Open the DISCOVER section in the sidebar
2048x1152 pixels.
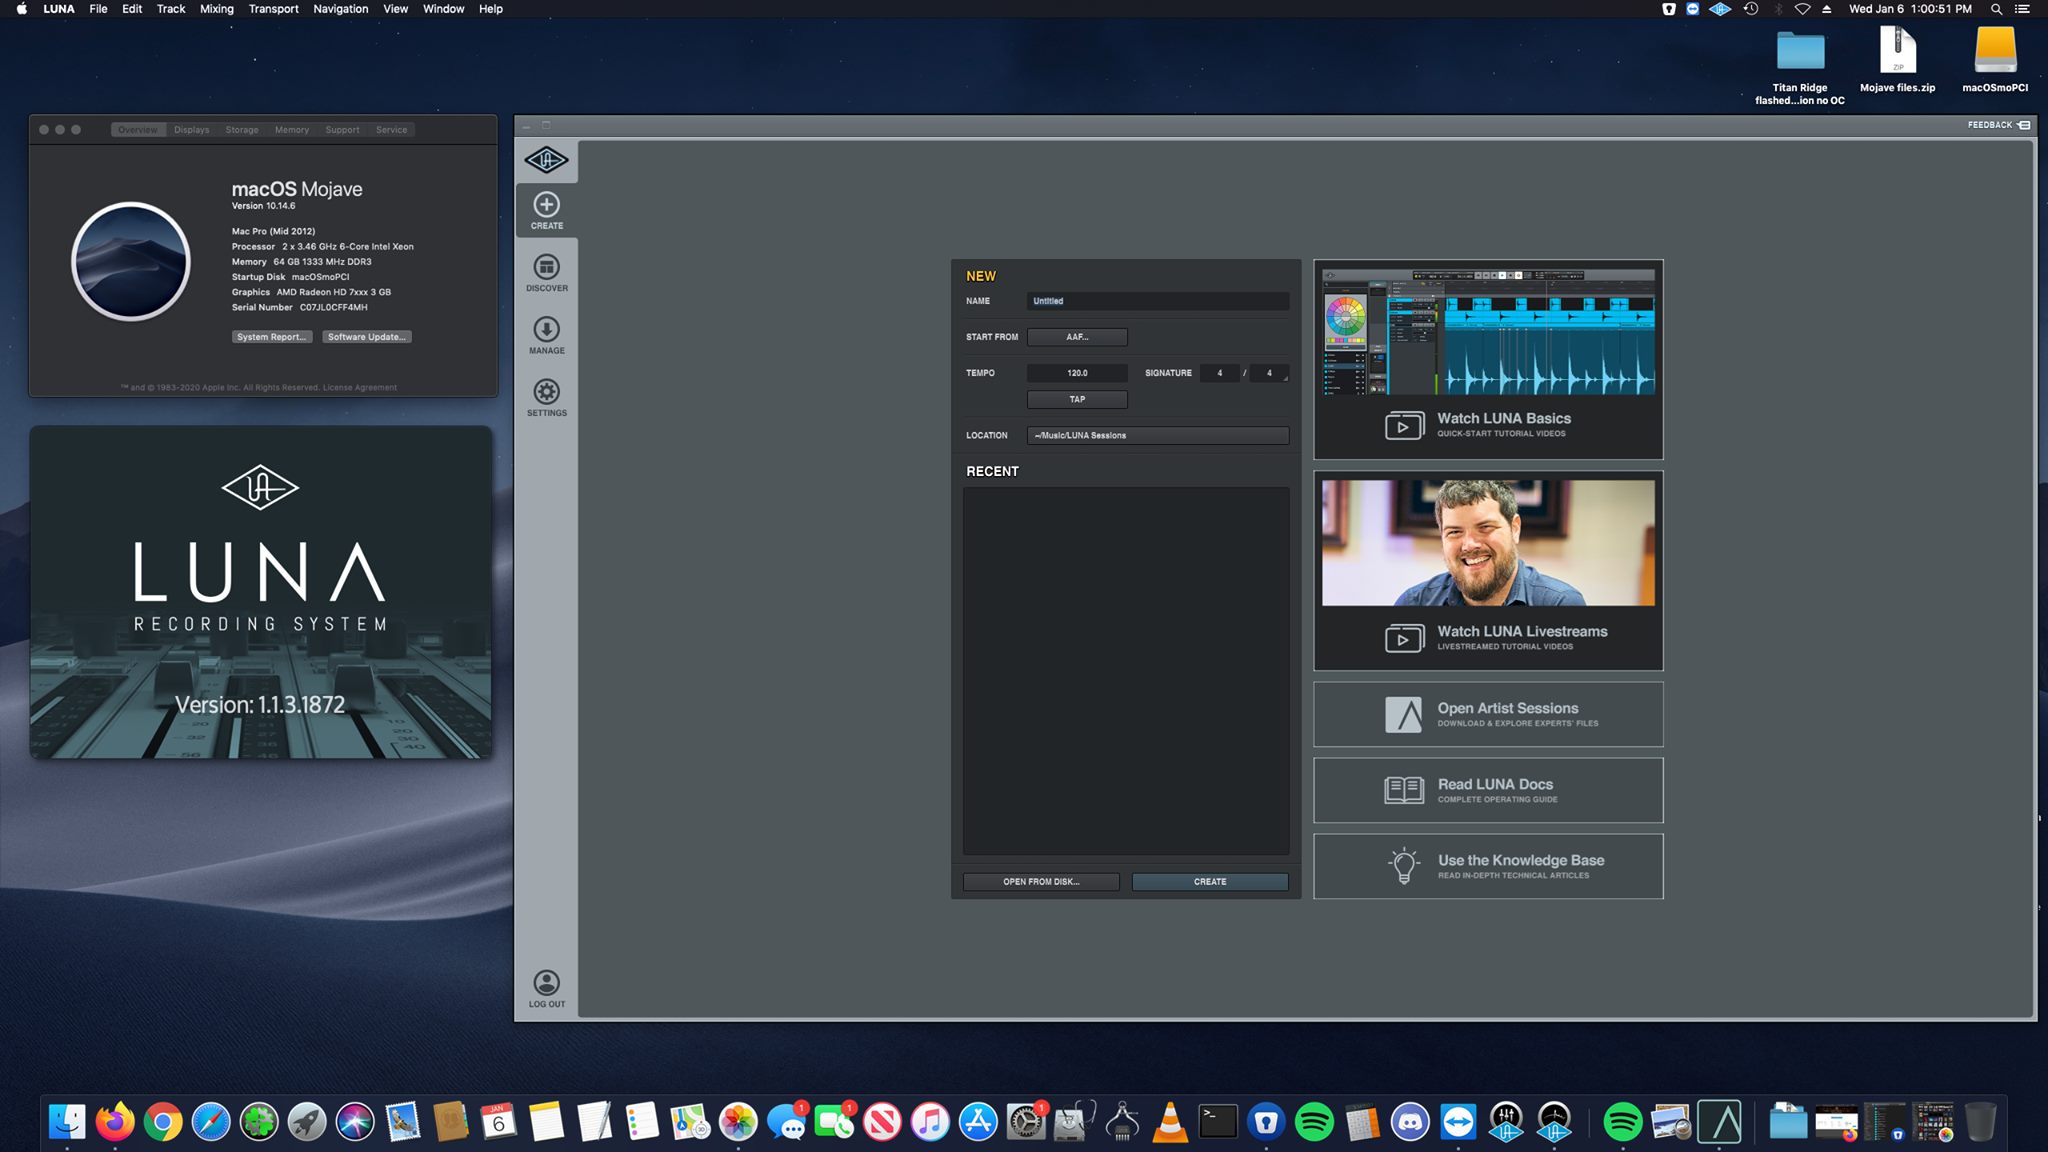pos(546,273)
